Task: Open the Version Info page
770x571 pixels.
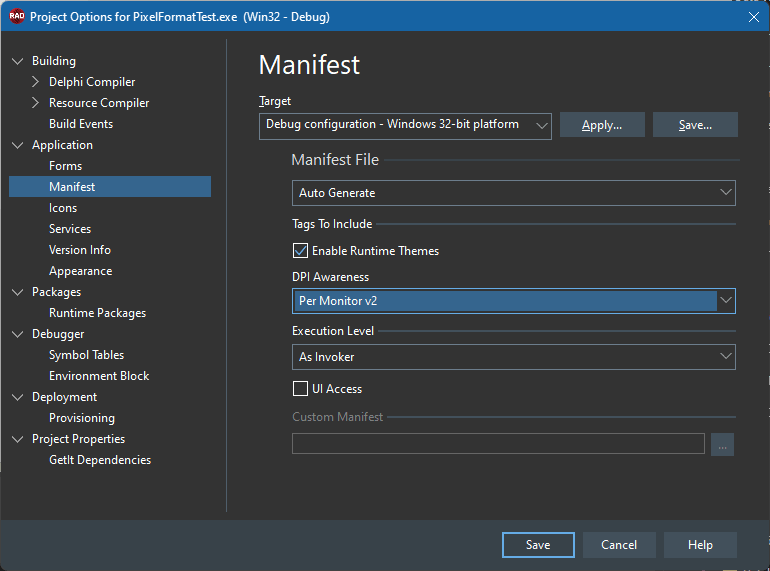Action: (80, 250)
